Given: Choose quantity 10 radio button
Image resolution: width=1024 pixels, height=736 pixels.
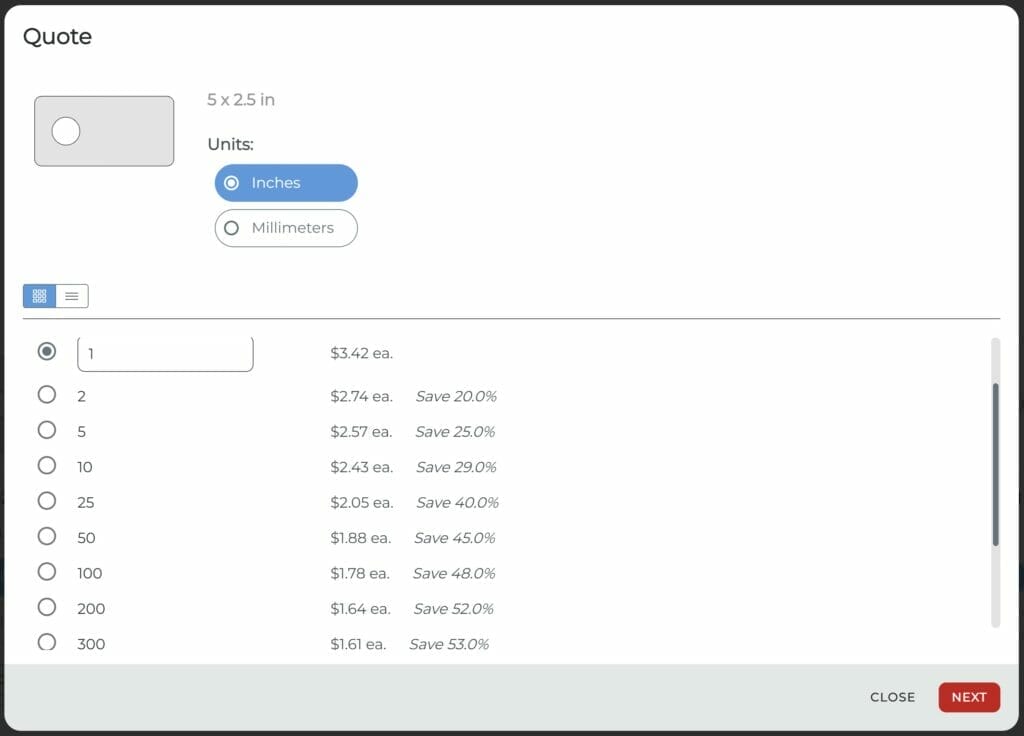Looking at the screenshot, I should pyautogui.click(x=47, y=466).
